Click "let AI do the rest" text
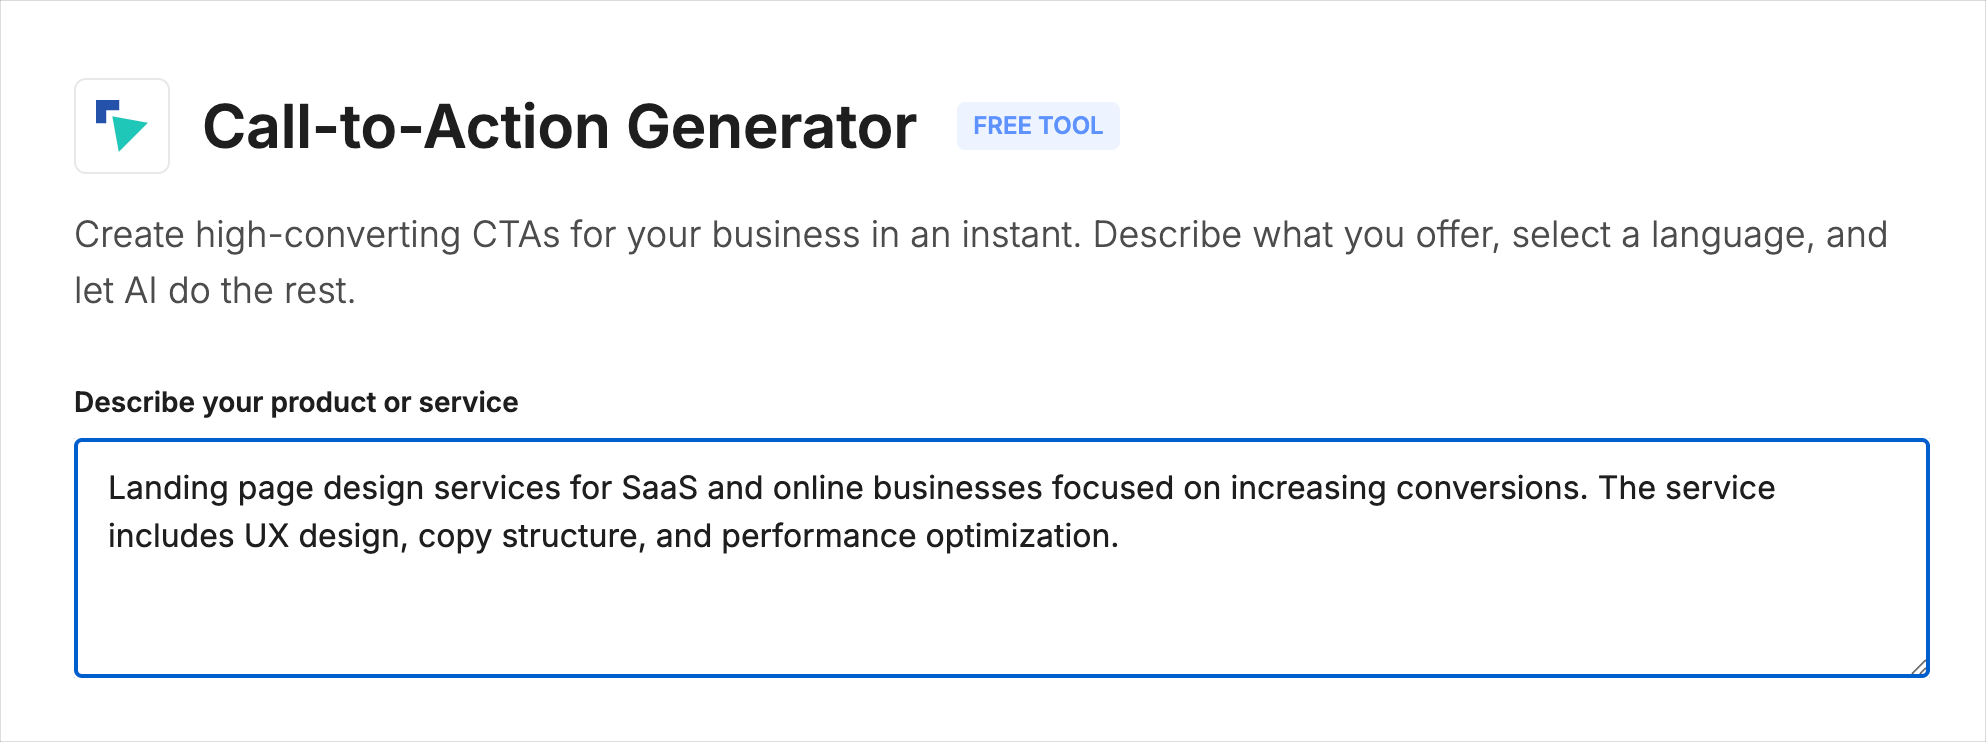Image resolution: width=1986 pixels, height=742 pixels. point(214,291)
